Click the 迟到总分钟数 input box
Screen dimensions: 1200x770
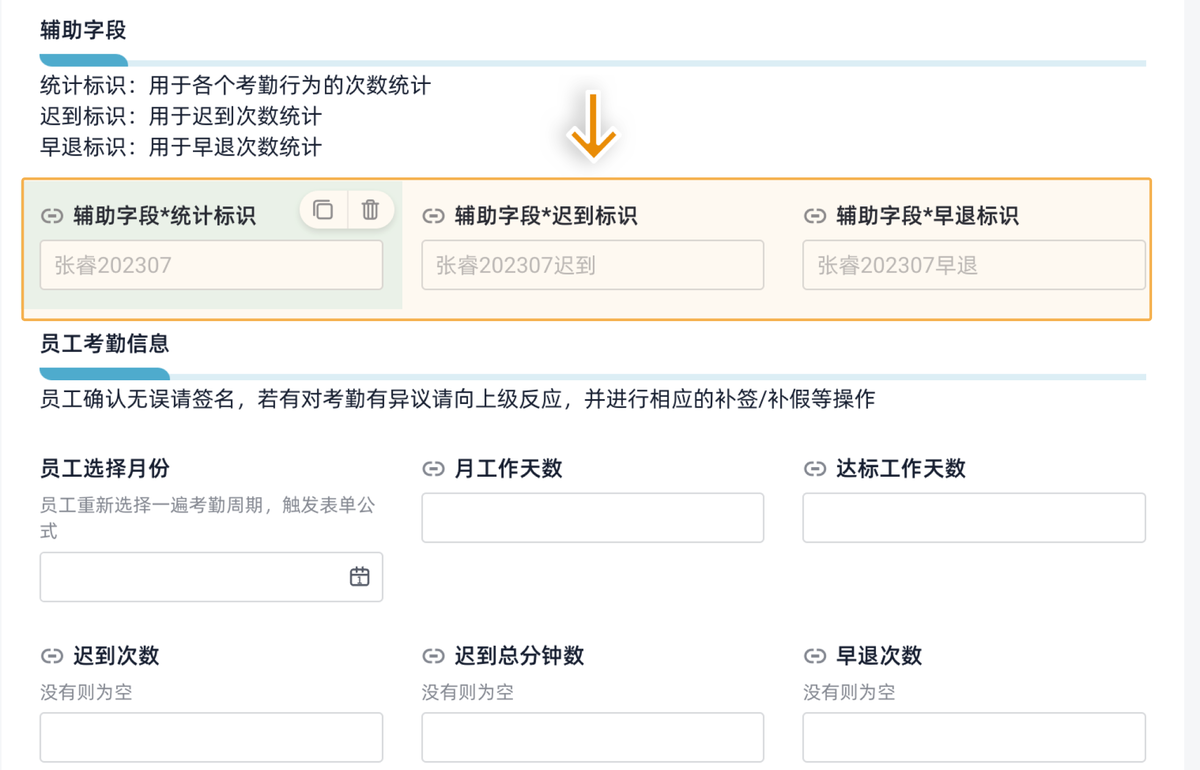[x=592, y=737]
